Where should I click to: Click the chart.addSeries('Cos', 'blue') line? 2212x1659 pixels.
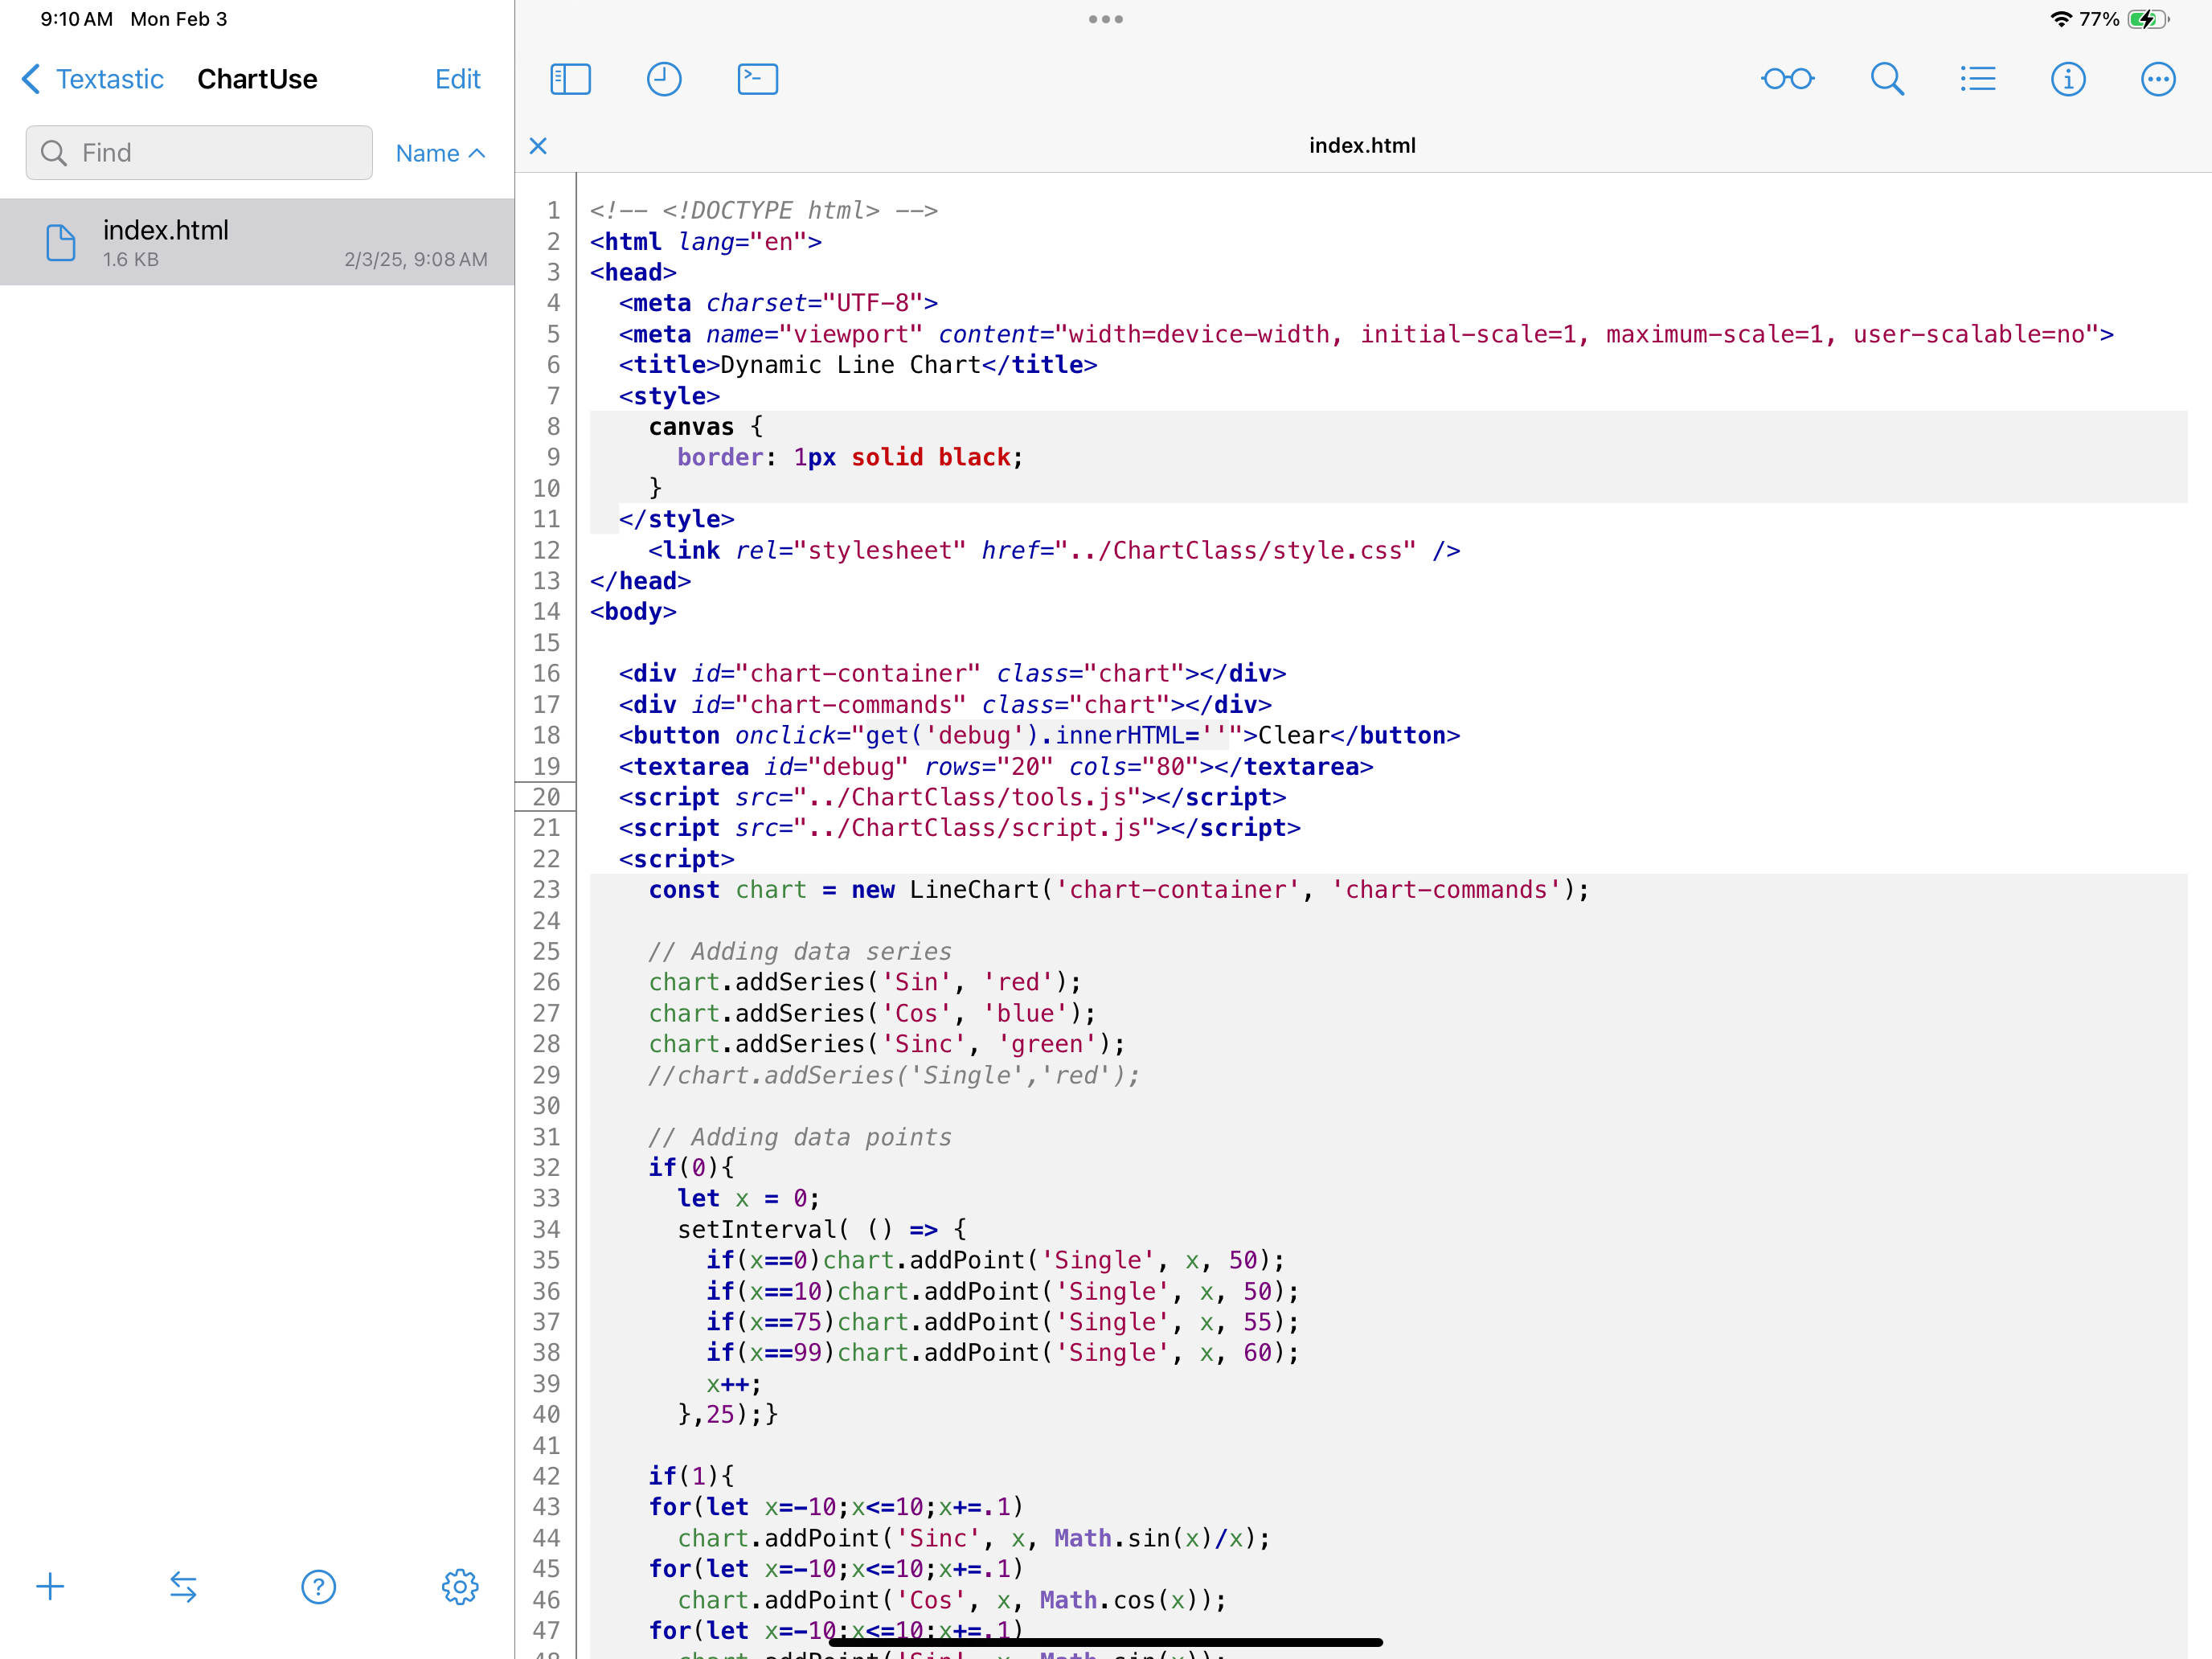tap(872, 1013)
